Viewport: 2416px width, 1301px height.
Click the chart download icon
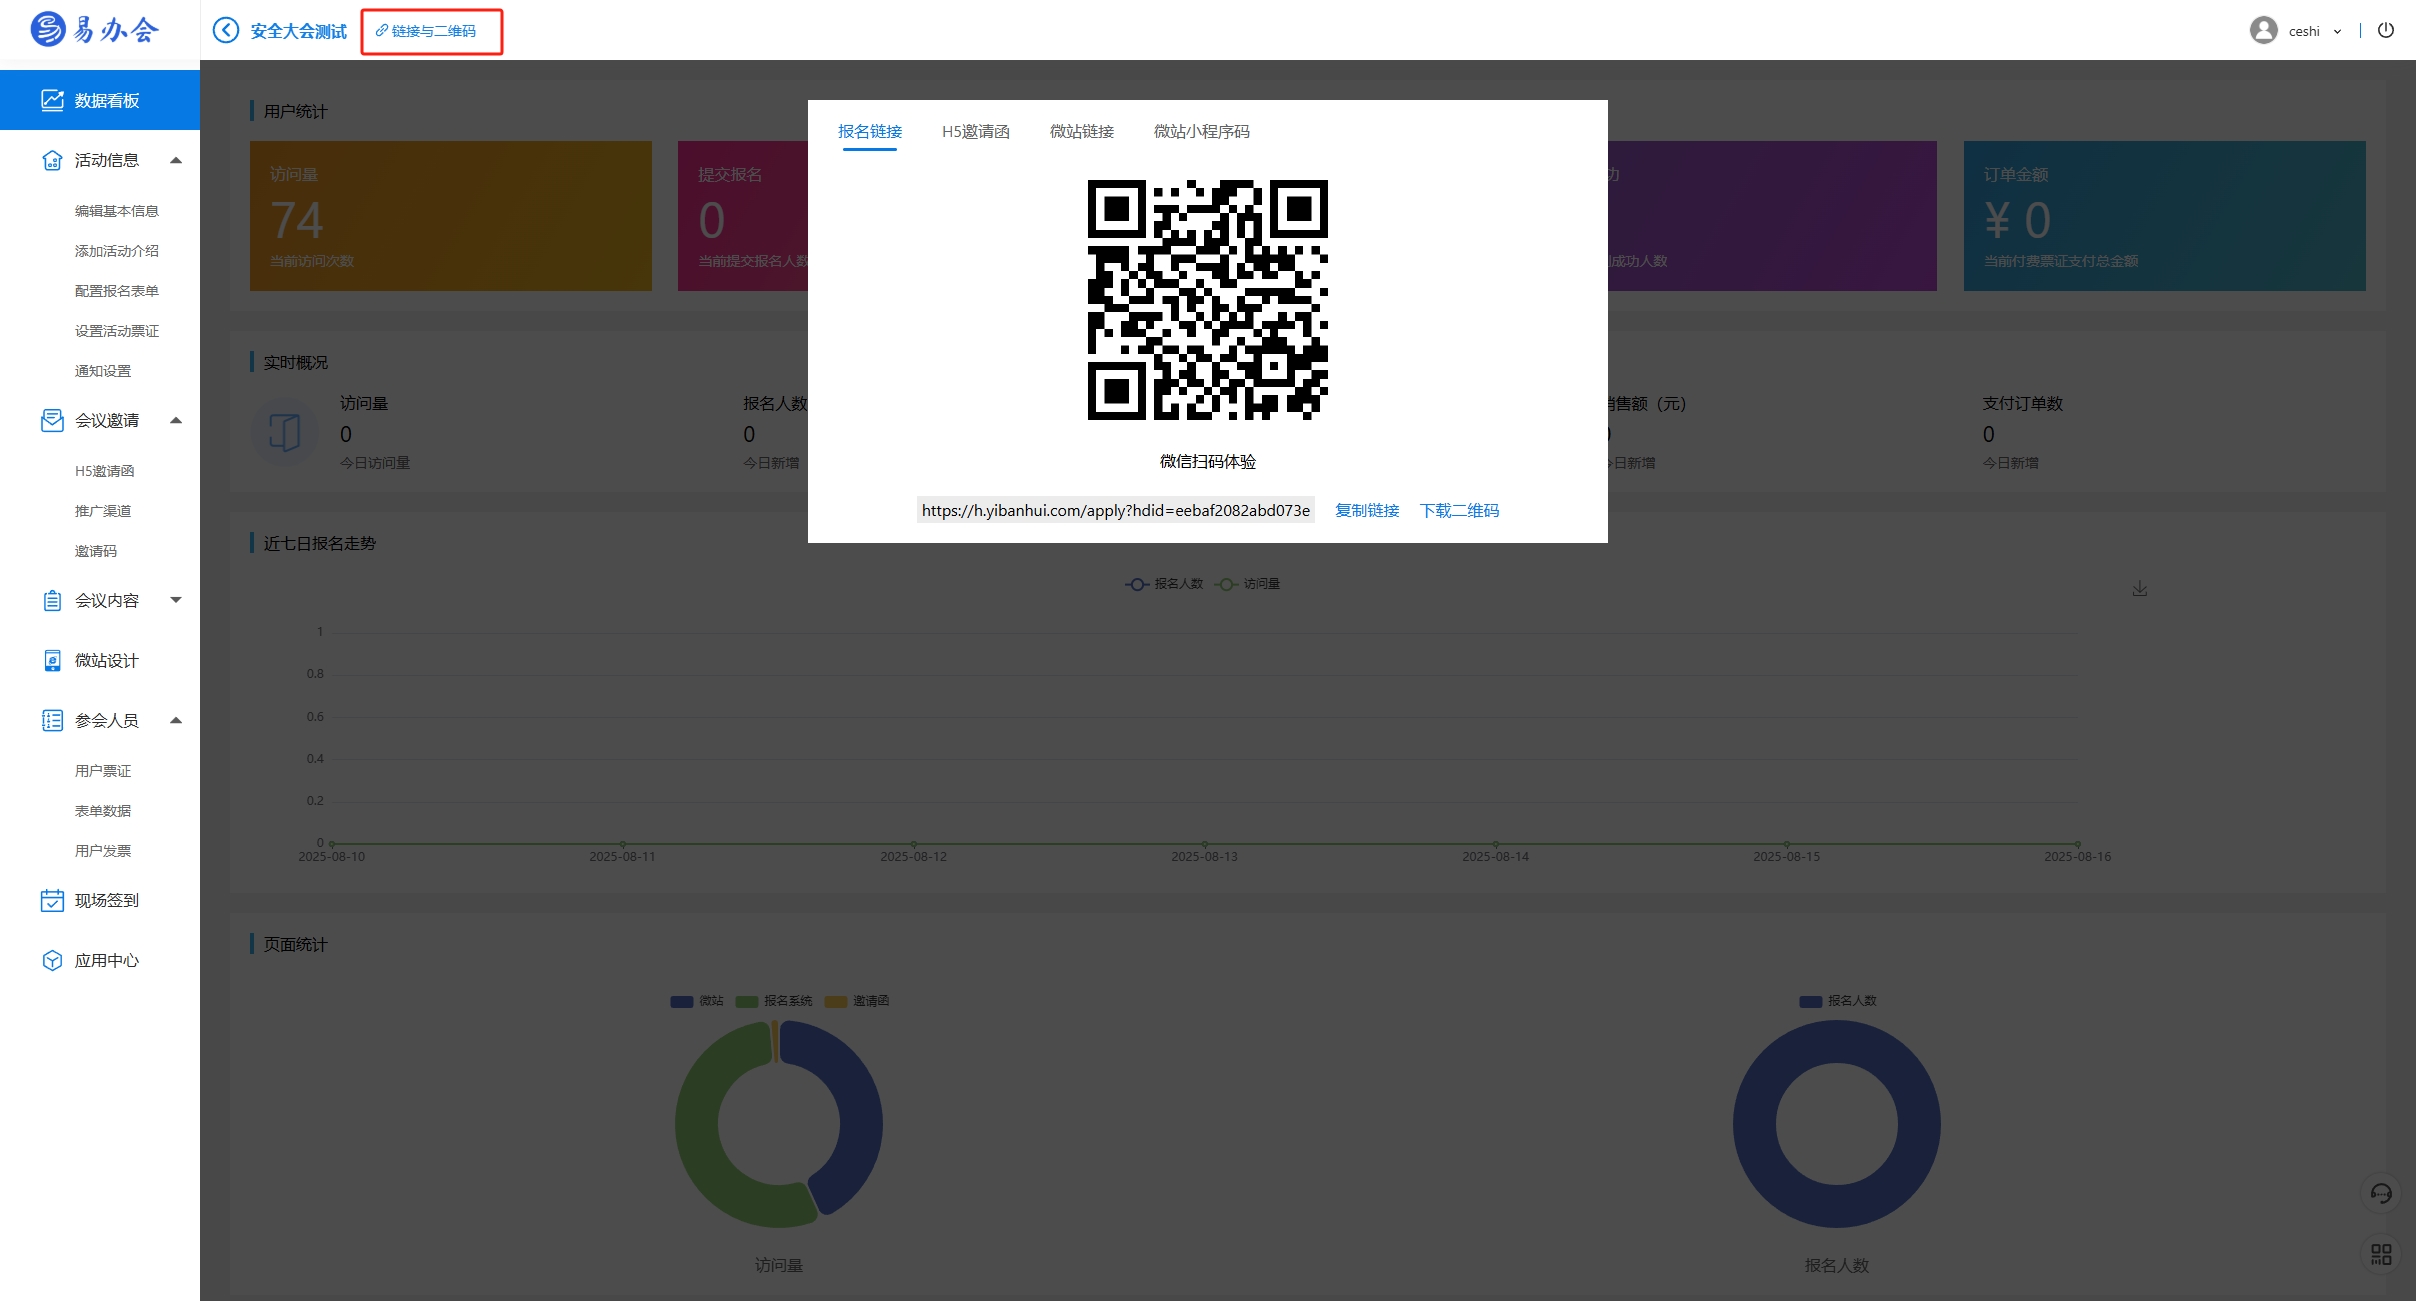(2139, 589)
